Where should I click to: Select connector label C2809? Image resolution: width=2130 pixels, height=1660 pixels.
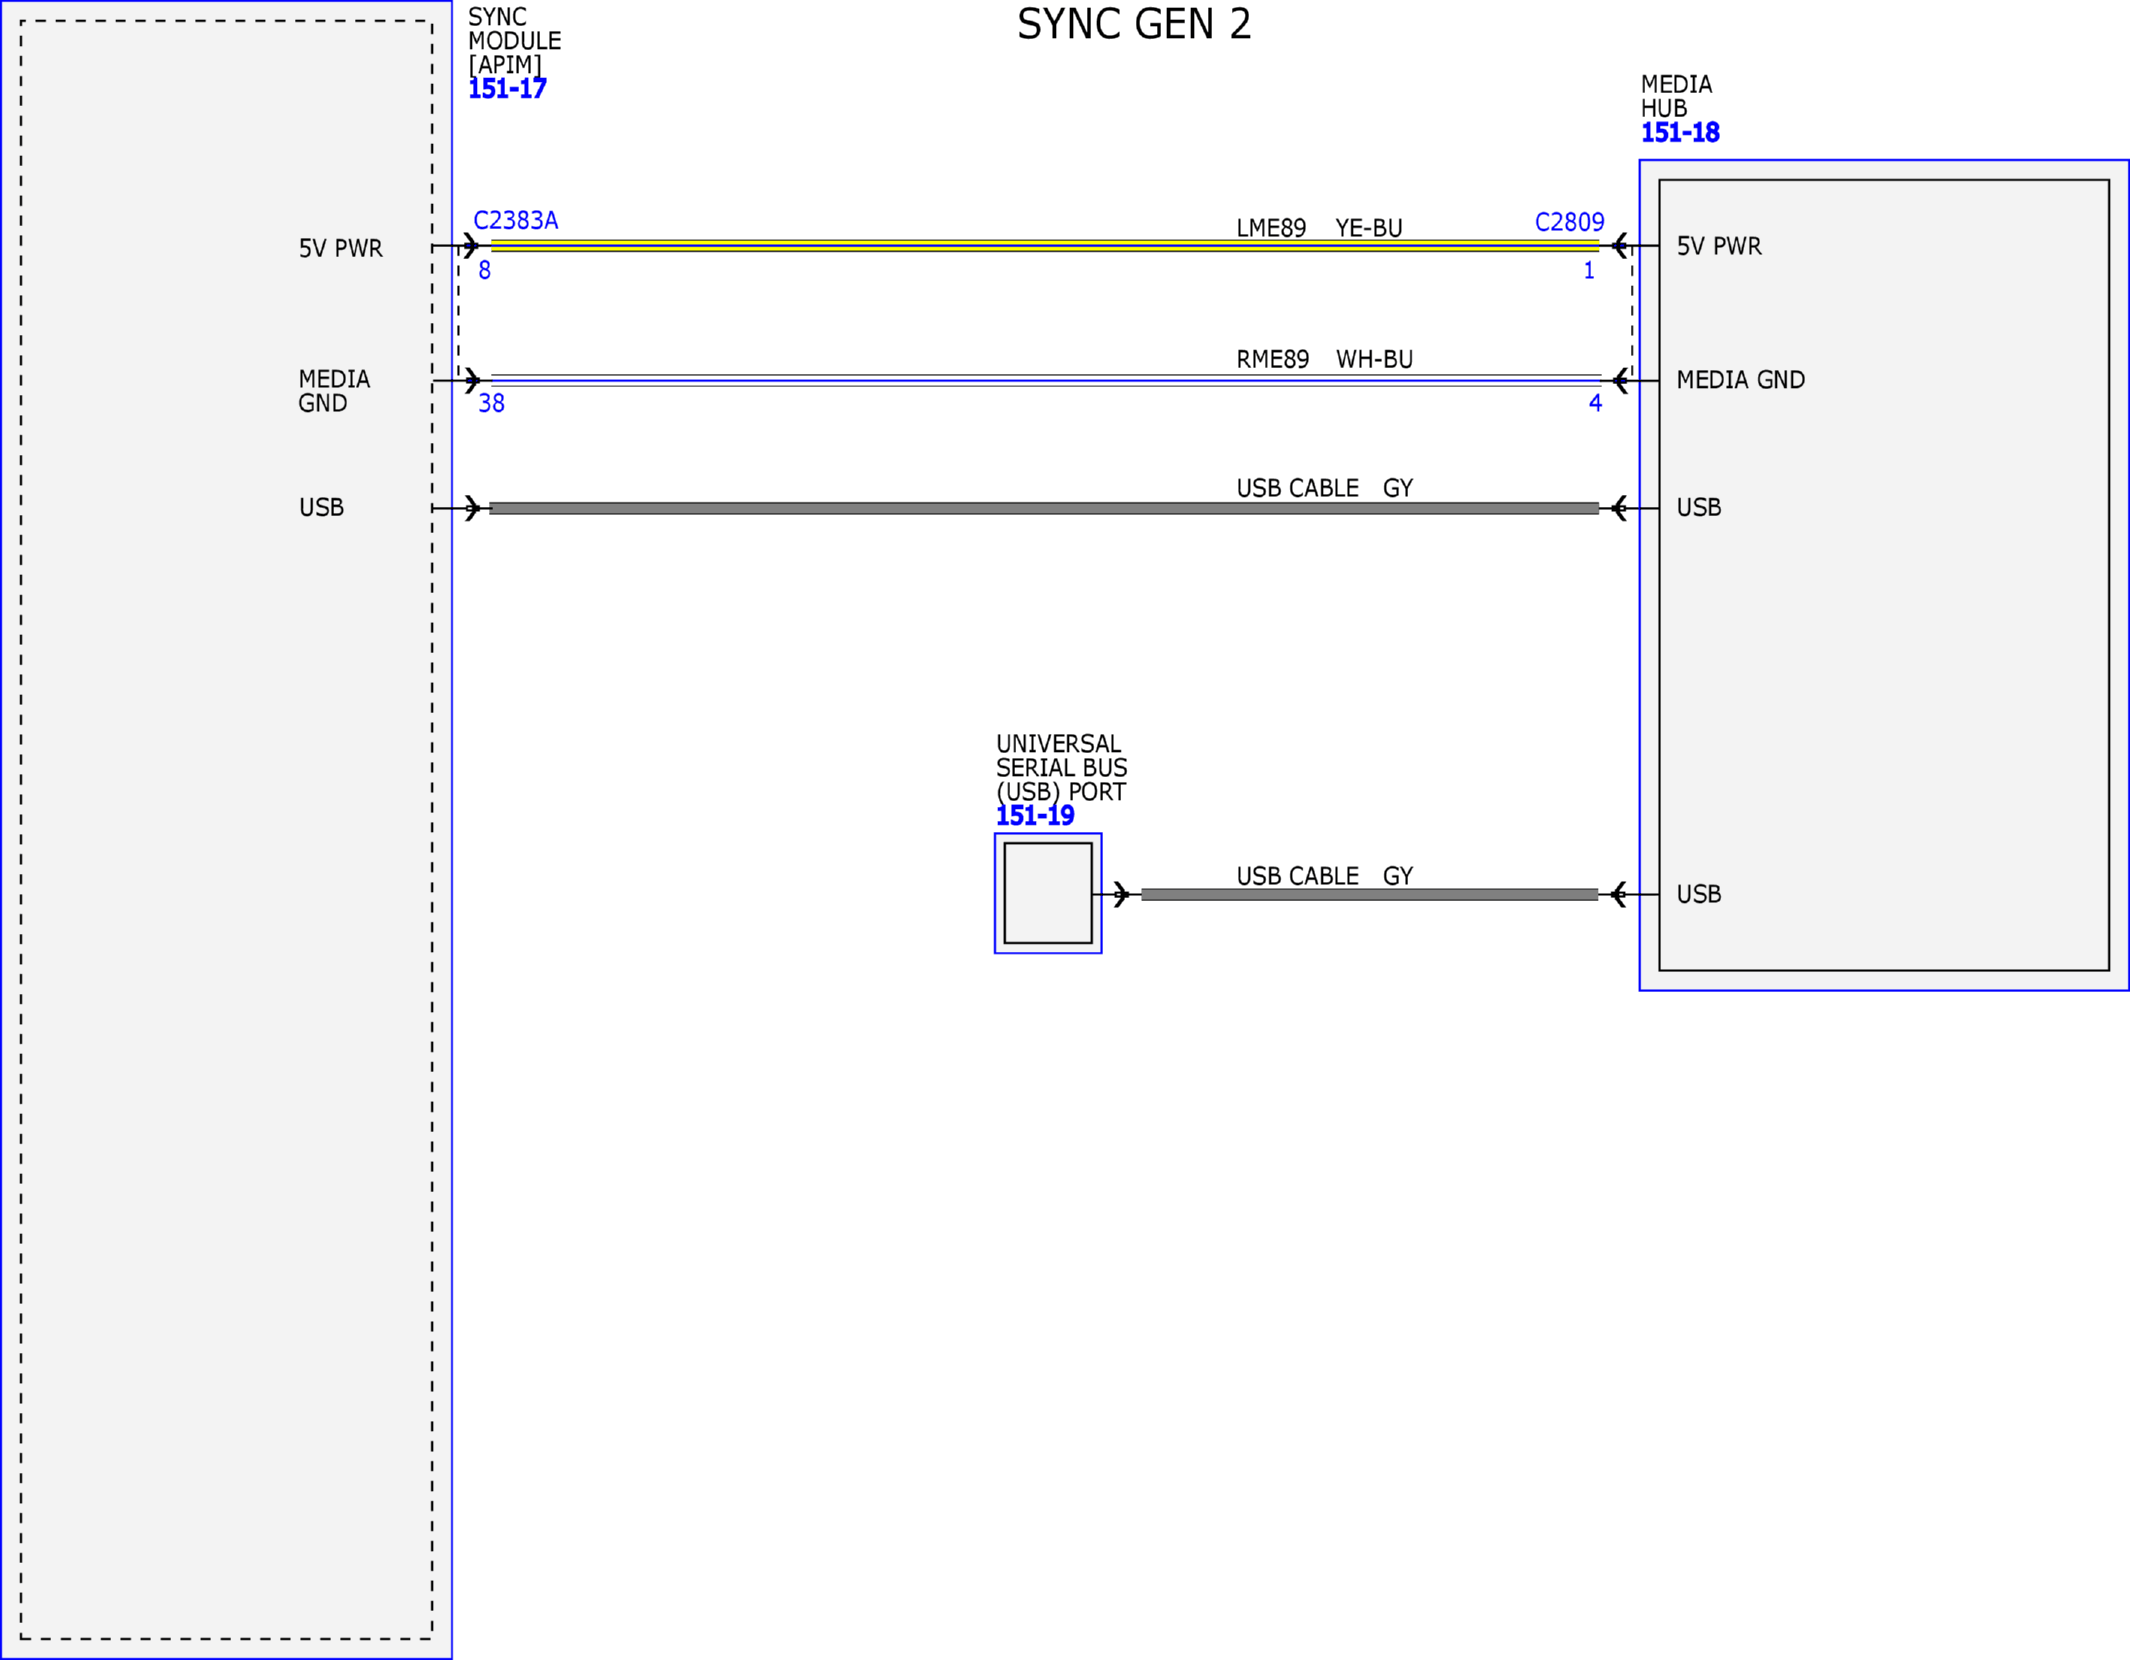(x=1569, y=222)
